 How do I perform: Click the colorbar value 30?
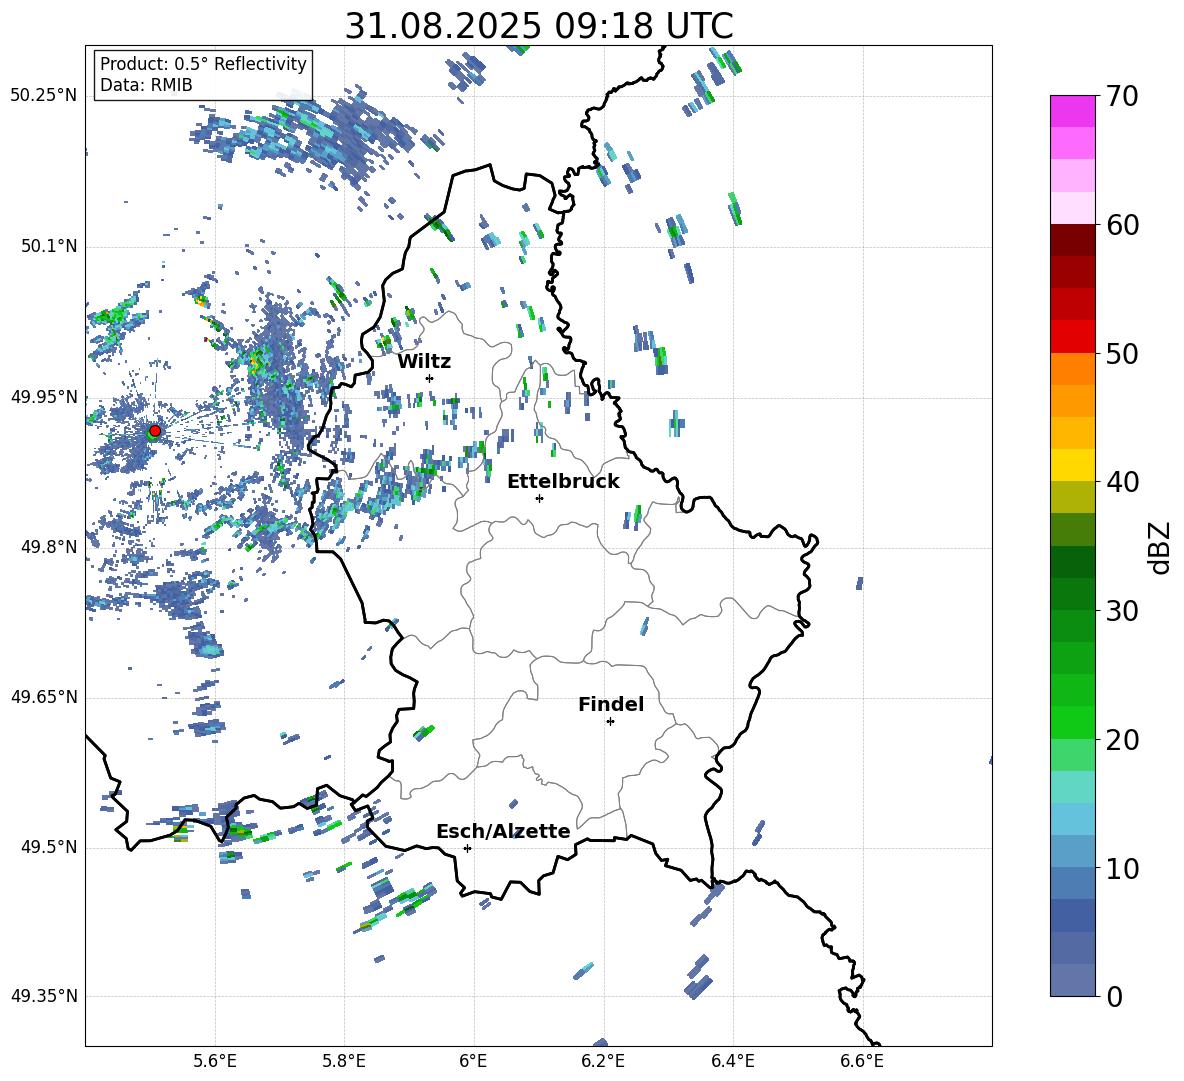pos(1123,610)
